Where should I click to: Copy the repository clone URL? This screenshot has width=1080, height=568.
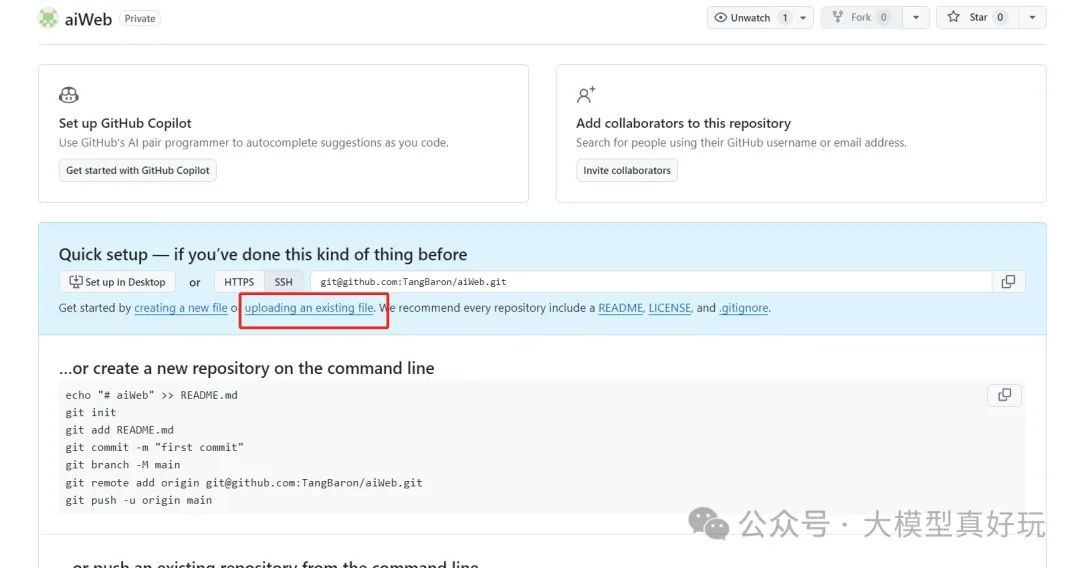1008,282
